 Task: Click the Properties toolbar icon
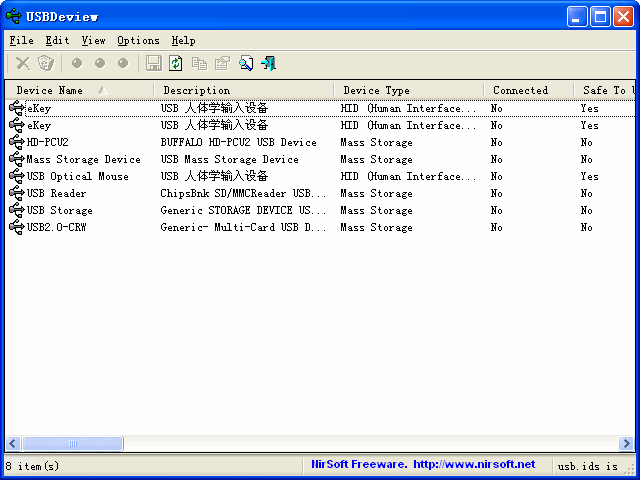point(222,63)
